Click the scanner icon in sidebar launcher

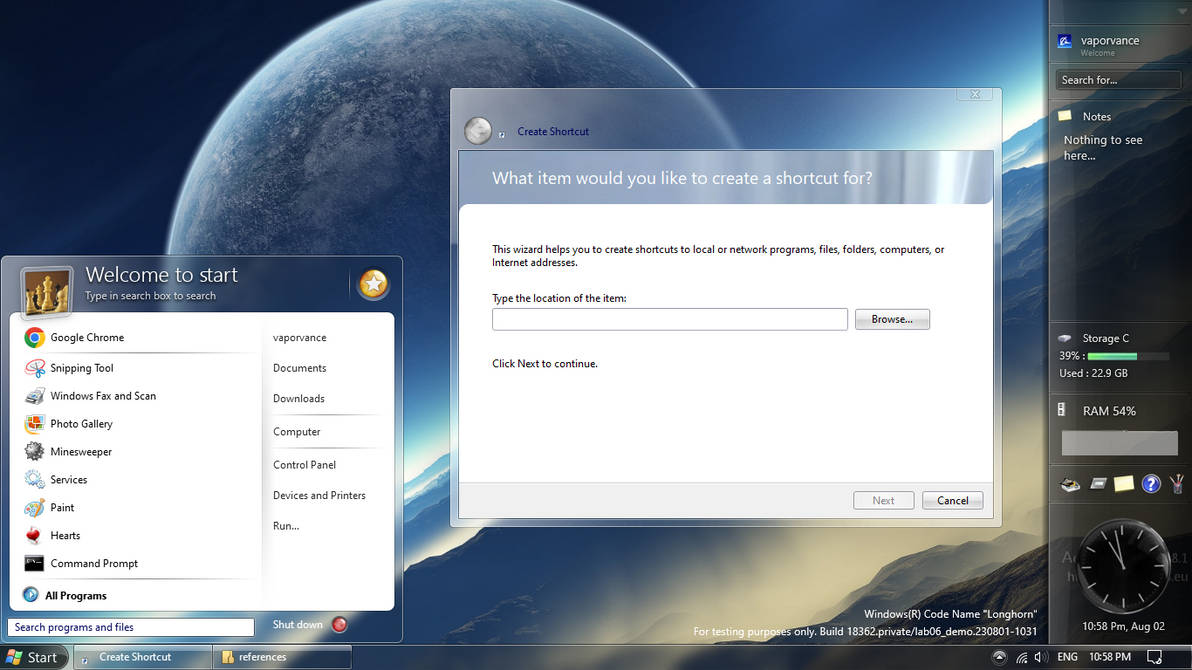click(1070, 484)
